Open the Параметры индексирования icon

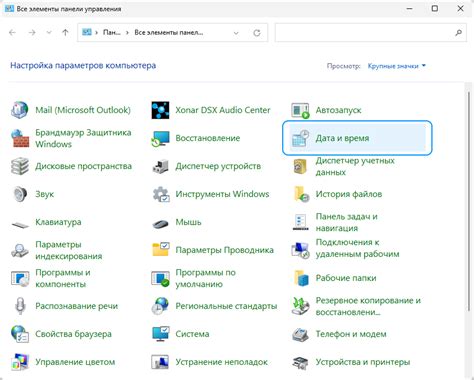pyautogui.click(x=20, y=250)
